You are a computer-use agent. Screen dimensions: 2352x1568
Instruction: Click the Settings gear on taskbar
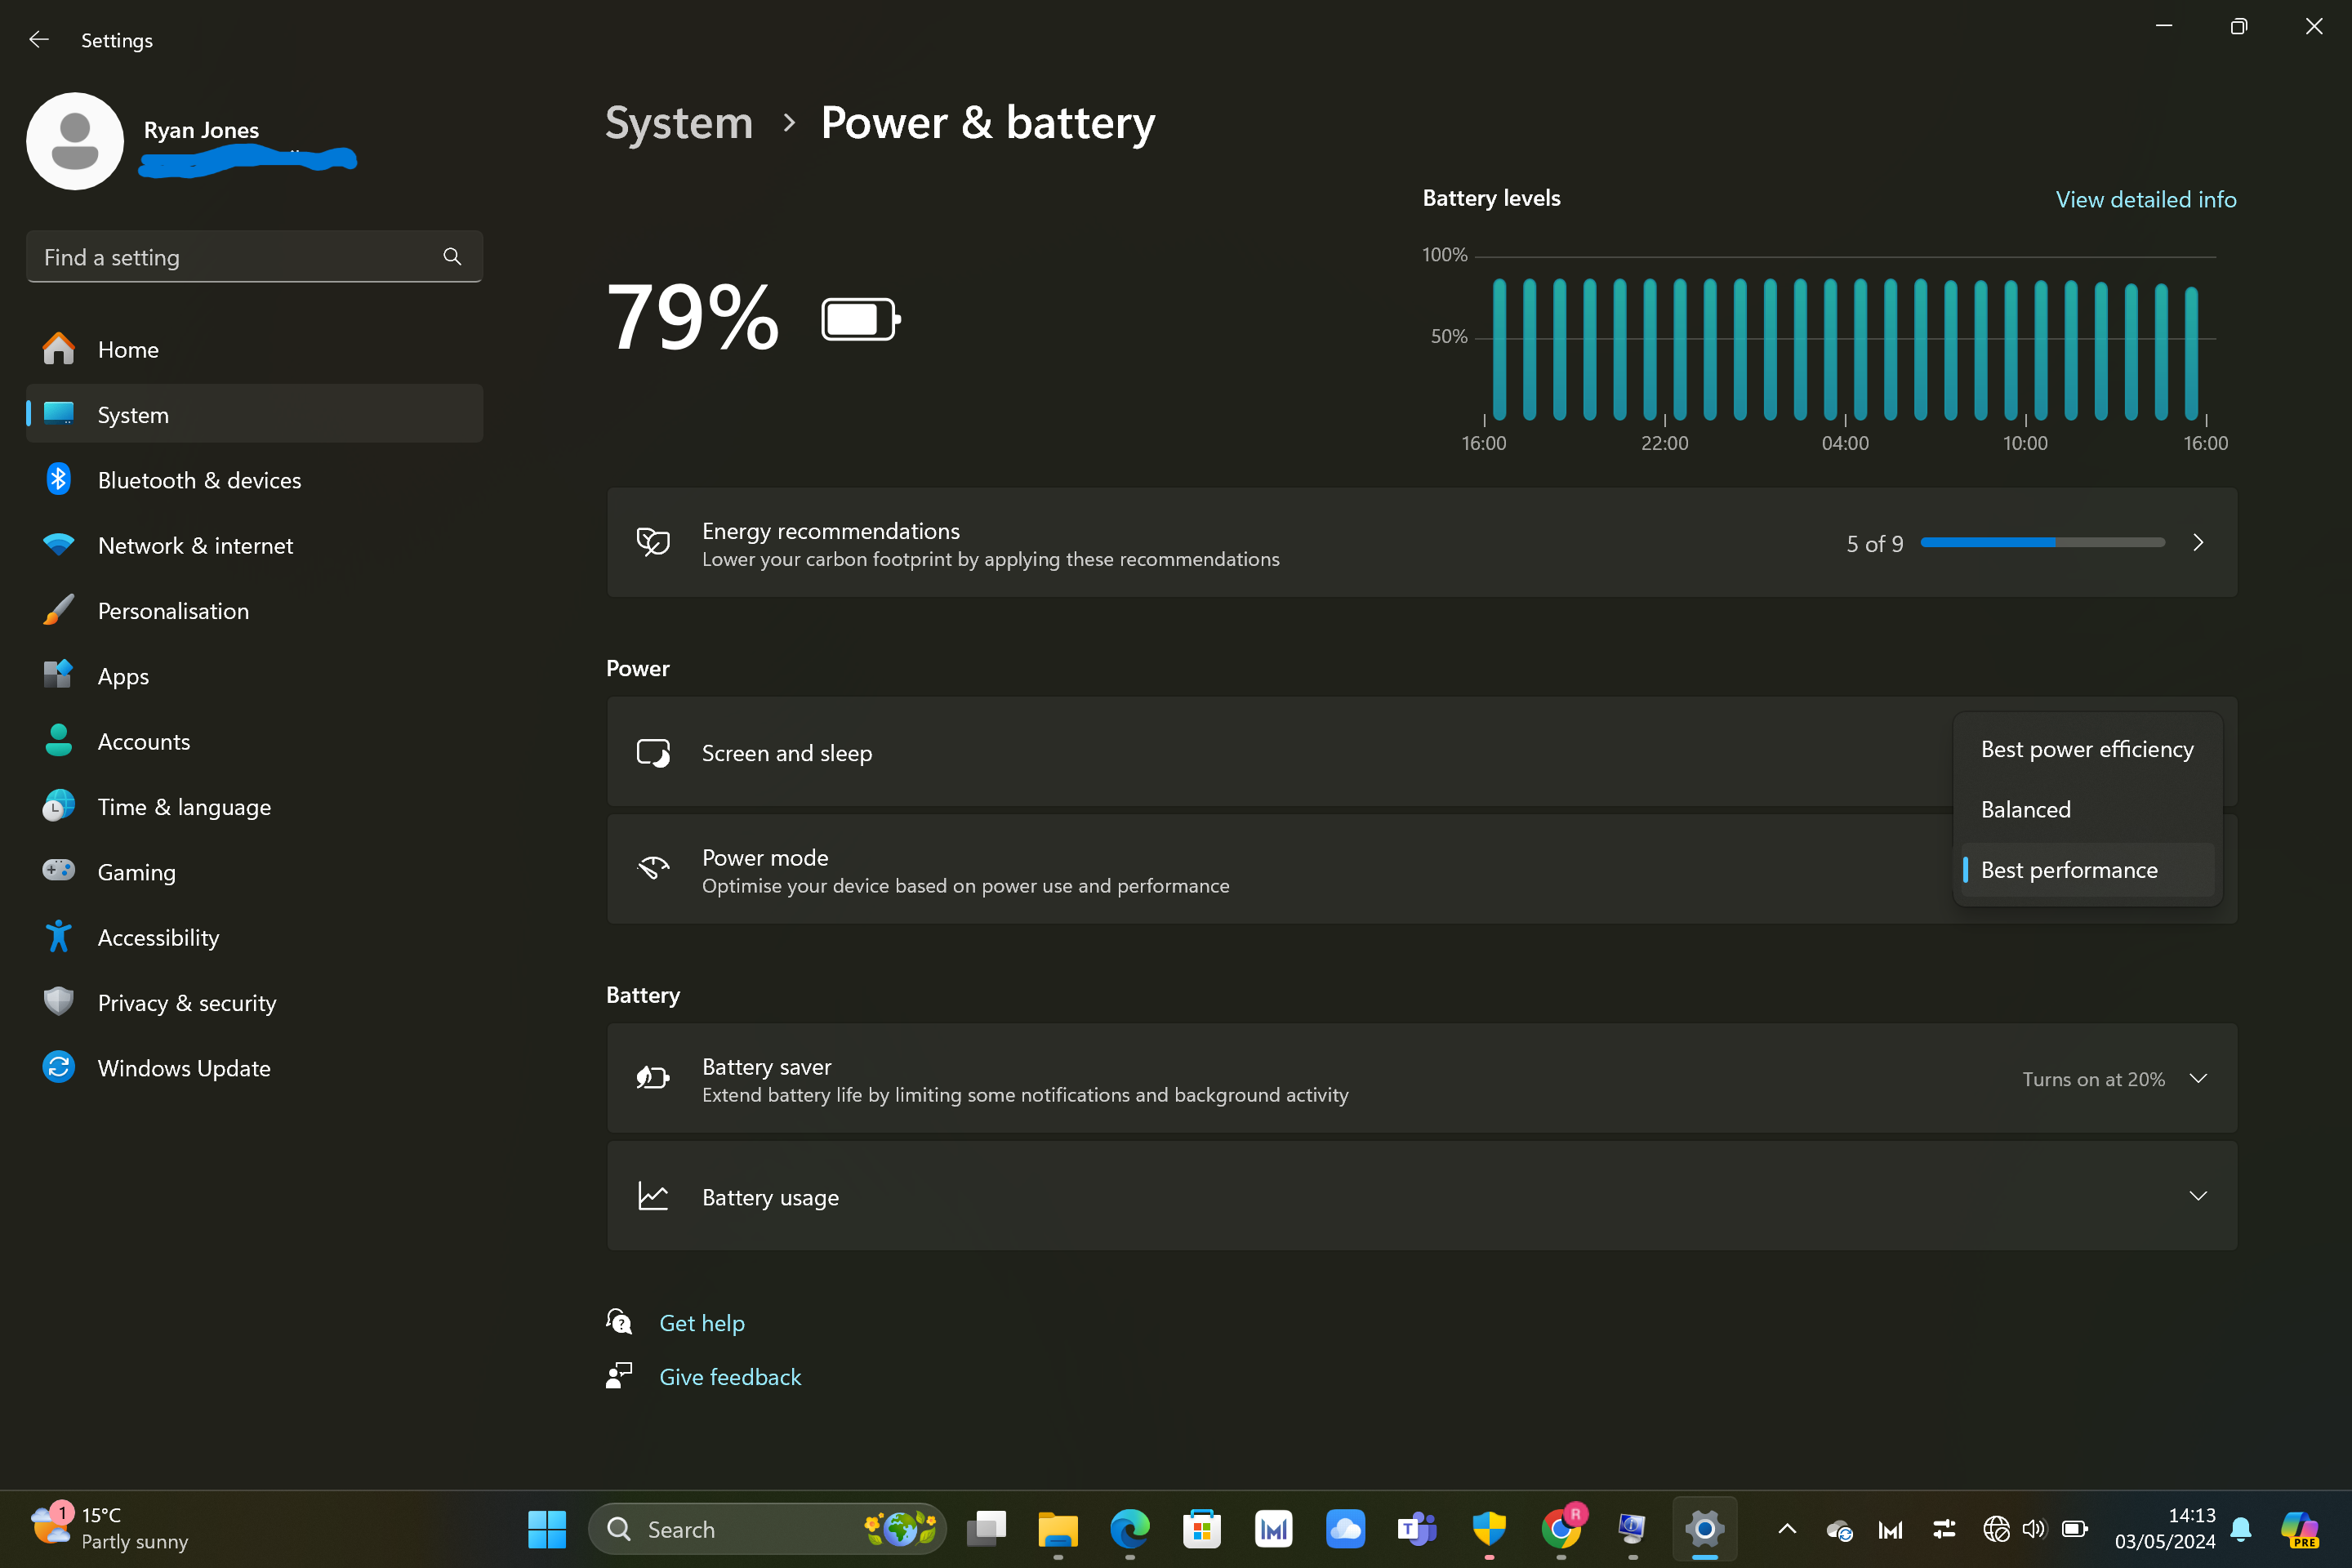pos(1705,1529)
